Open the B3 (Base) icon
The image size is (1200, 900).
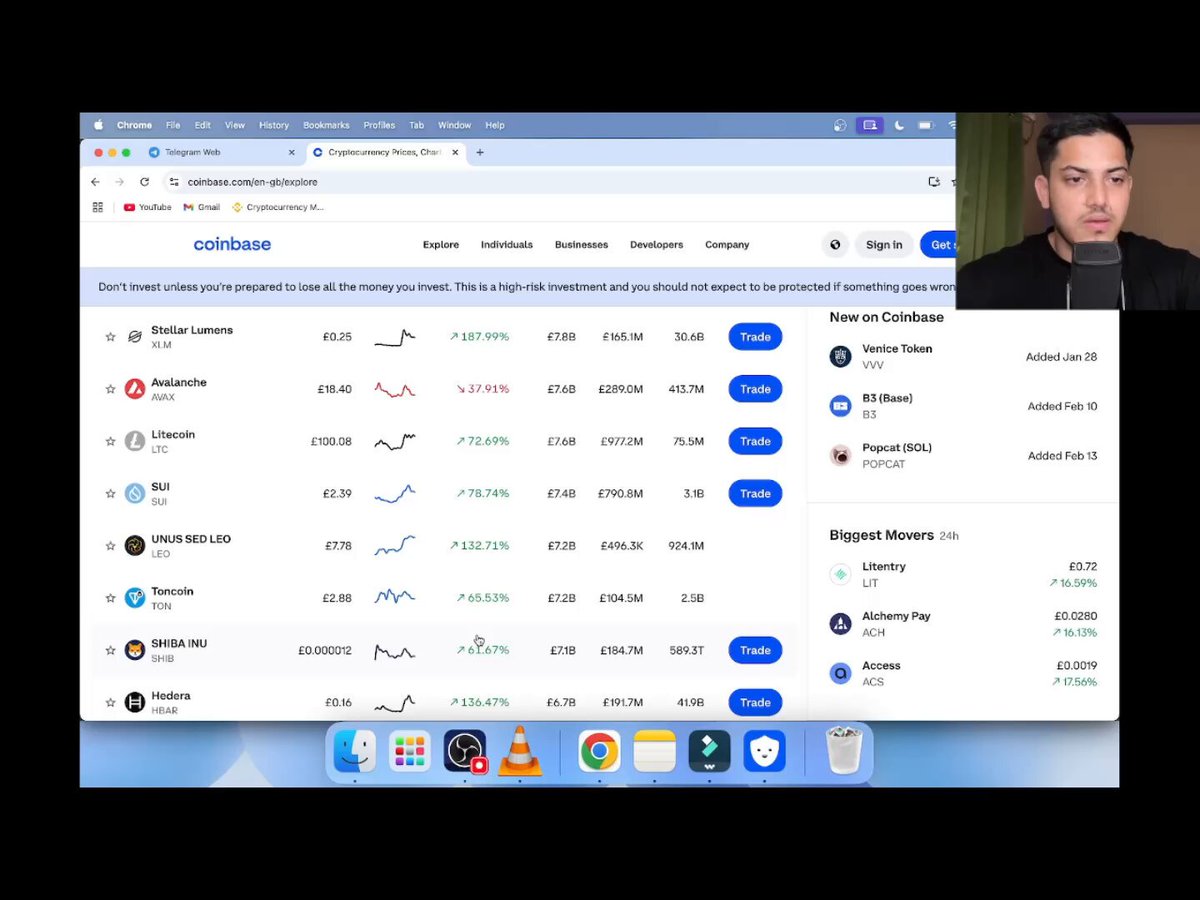[840, 406]
